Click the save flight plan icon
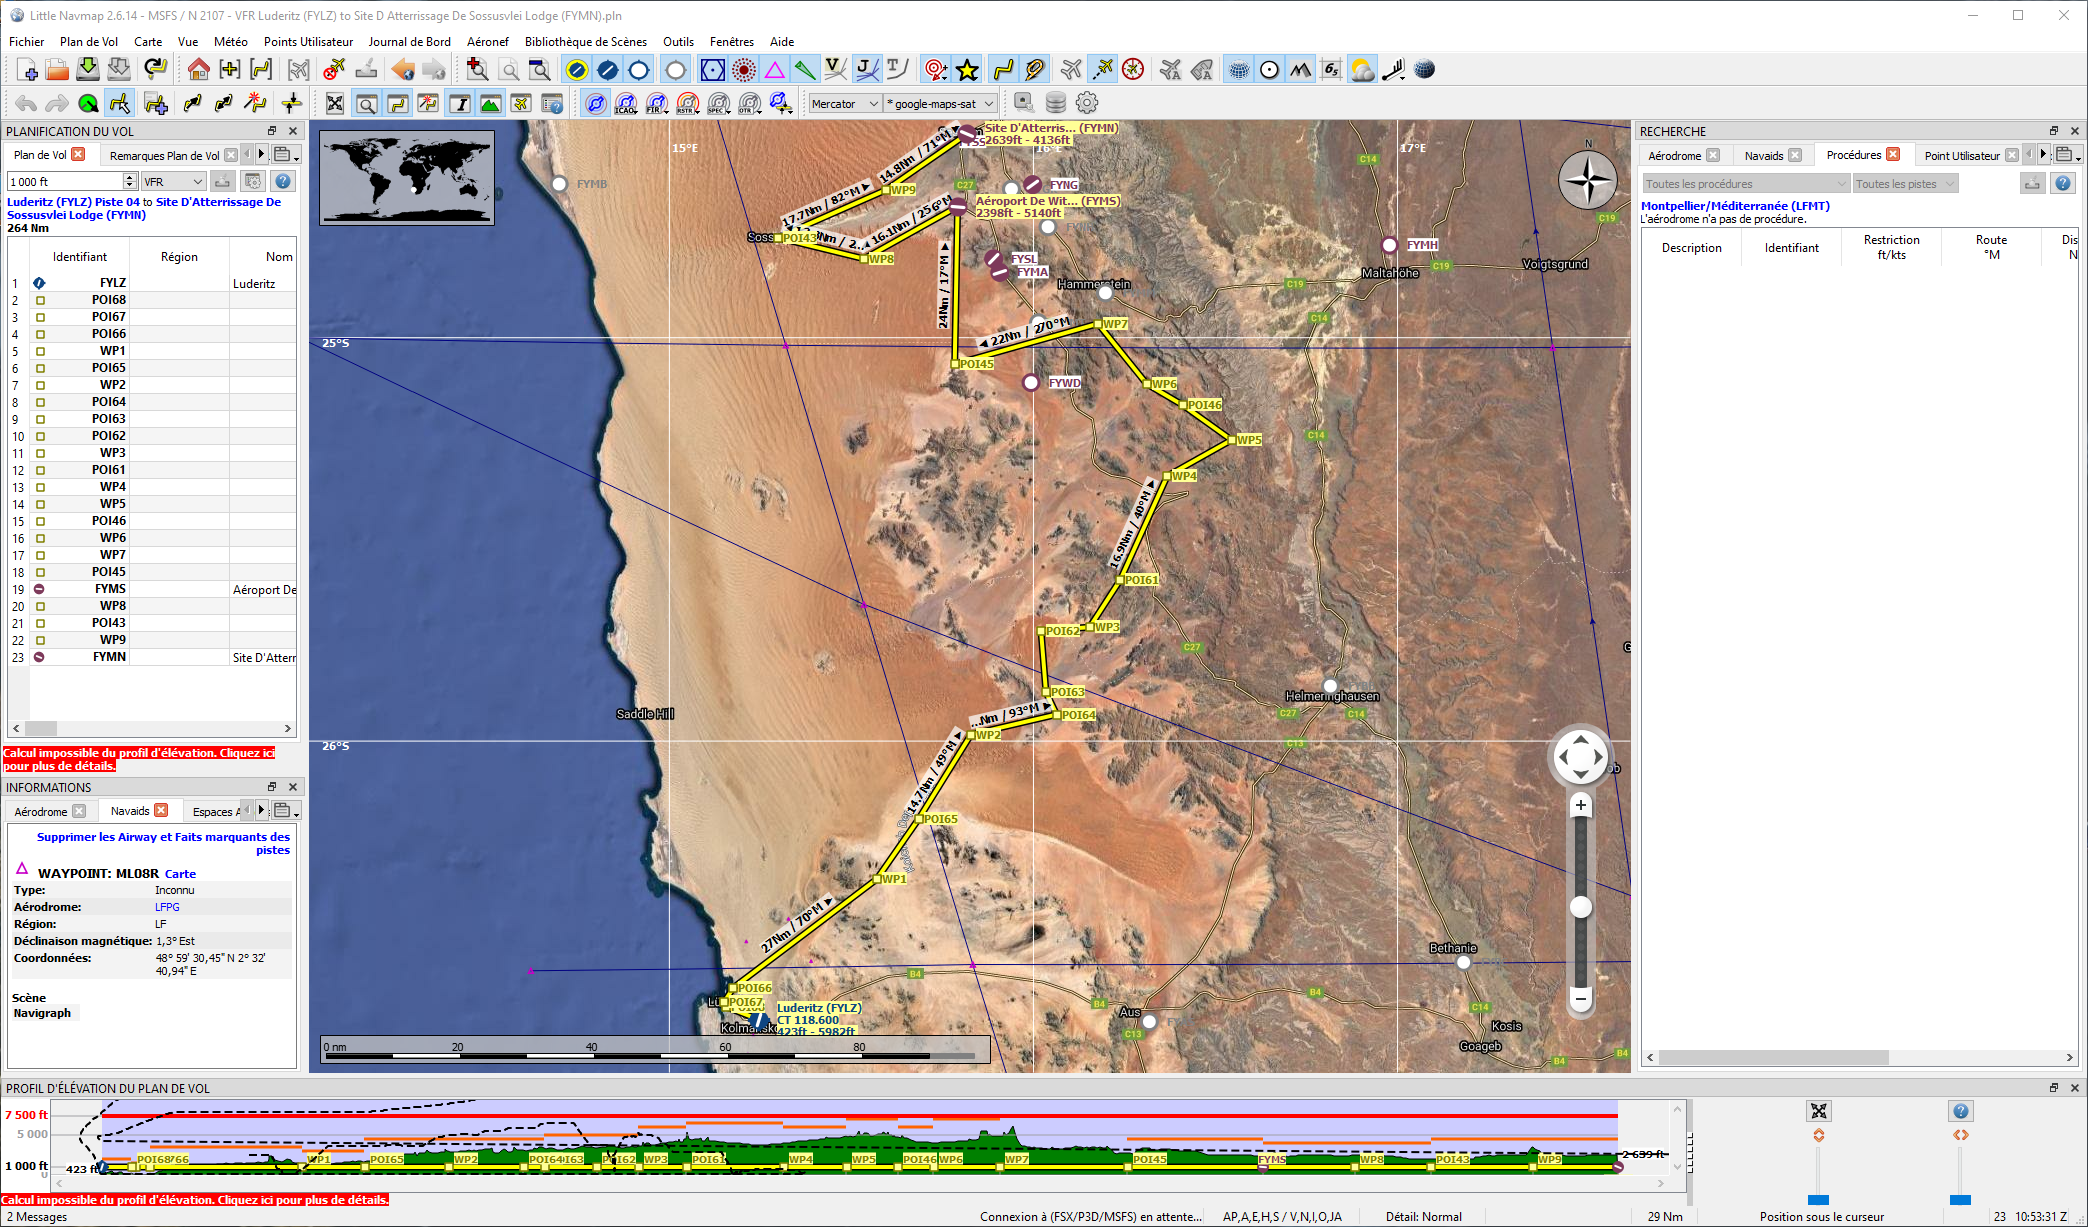Viewport: 2088px width, 1227px height. tap(88, 70)
